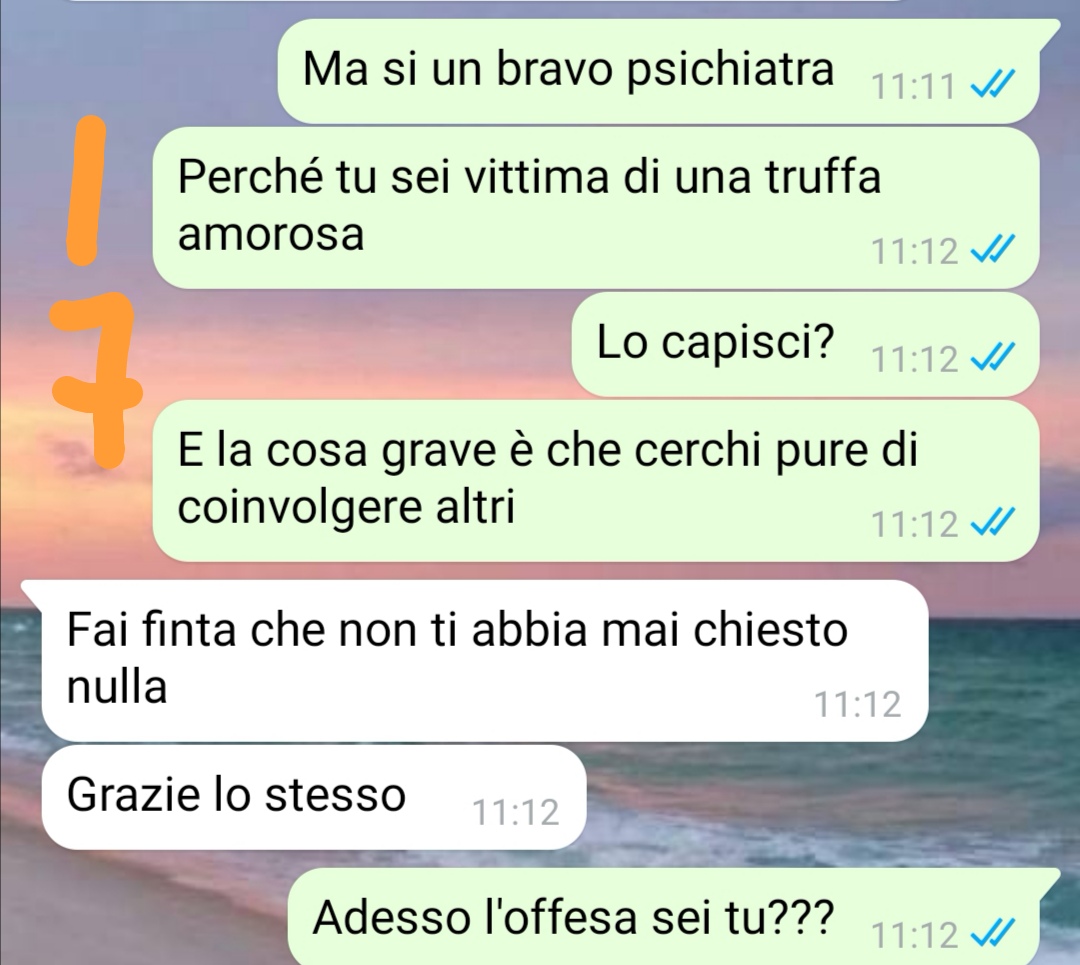Viewport: 1080px width, 965px height.
Task: Click read ticks on 'Adesso l'offesa sei tu???'
Action: coord(992,935)
